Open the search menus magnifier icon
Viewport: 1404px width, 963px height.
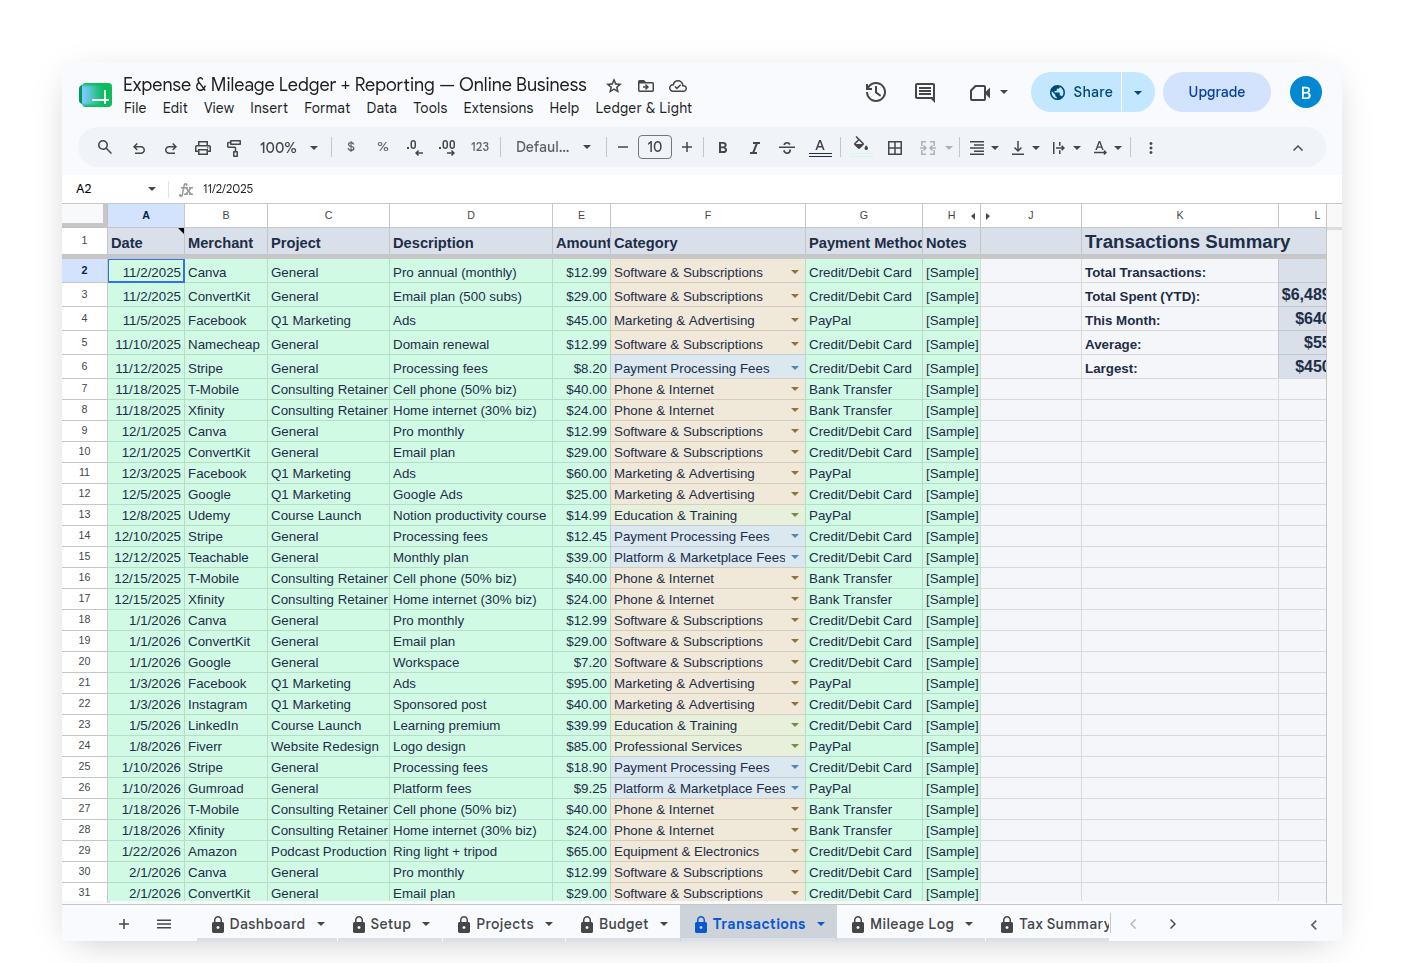point(104,148)
